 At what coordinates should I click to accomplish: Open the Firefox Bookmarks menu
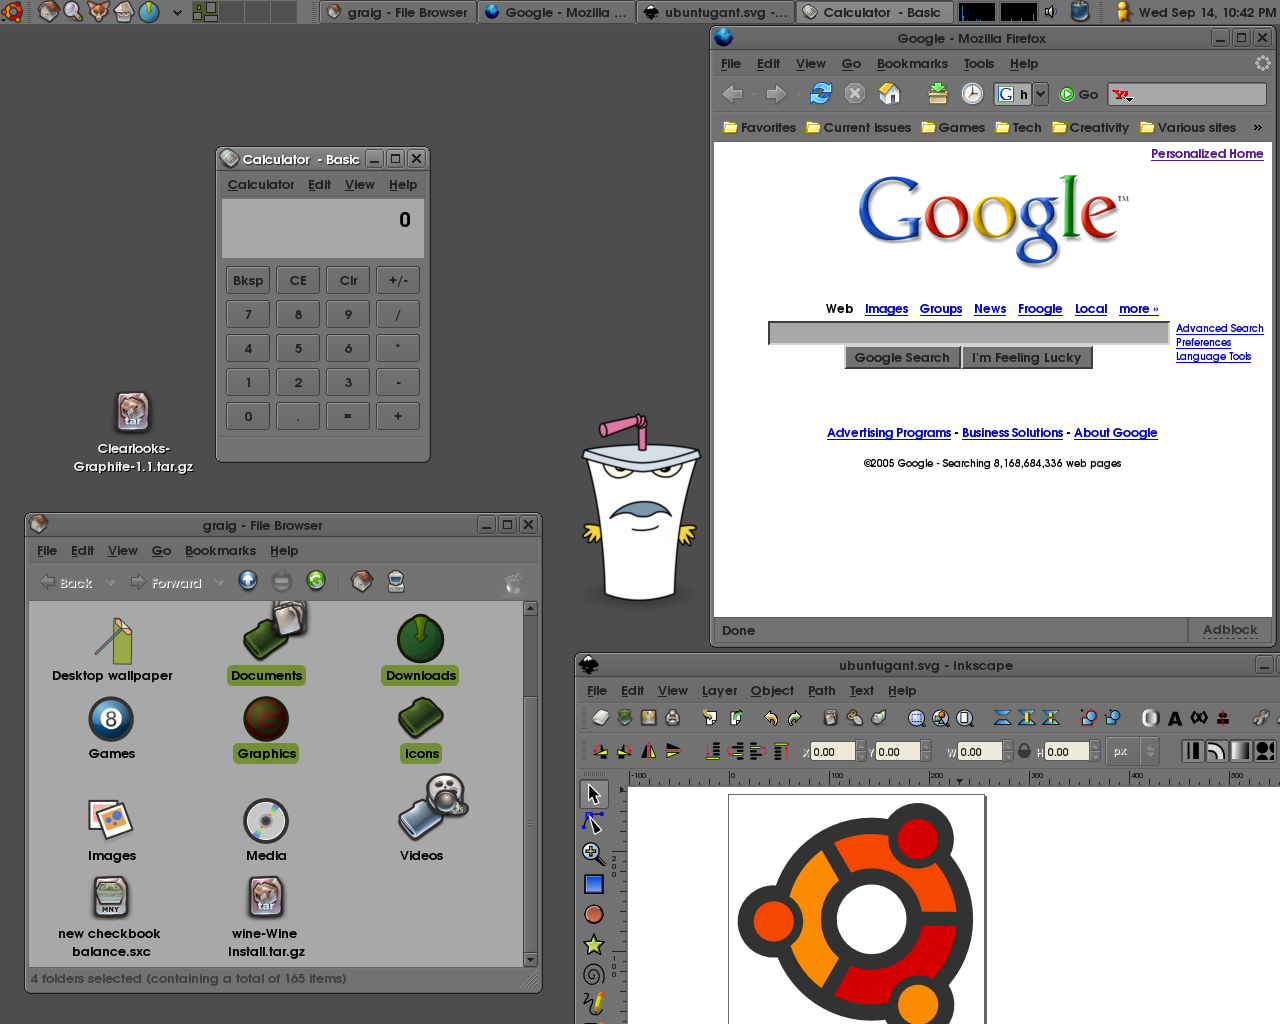tap(912, 64)
